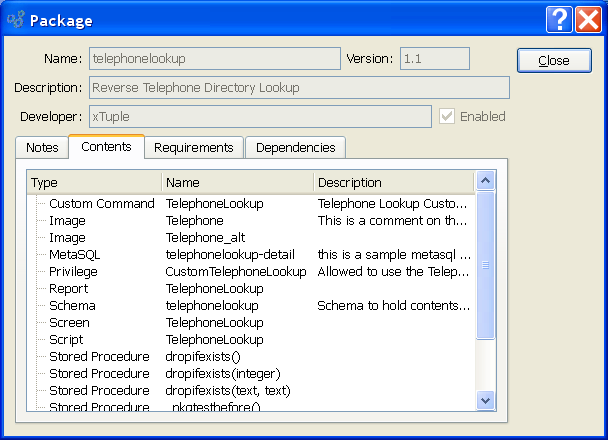Select the Dependencies tab
This screenshot has height=440, width=608.
[295, 147]
